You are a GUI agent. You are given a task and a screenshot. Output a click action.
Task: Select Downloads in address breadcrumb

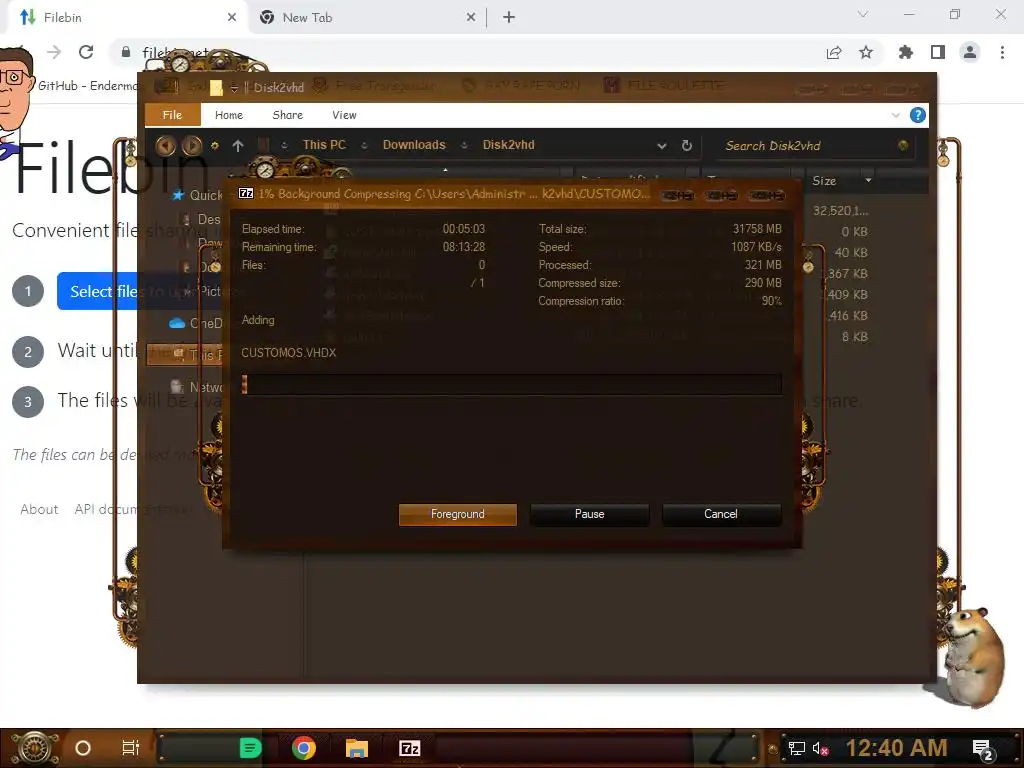414,145
